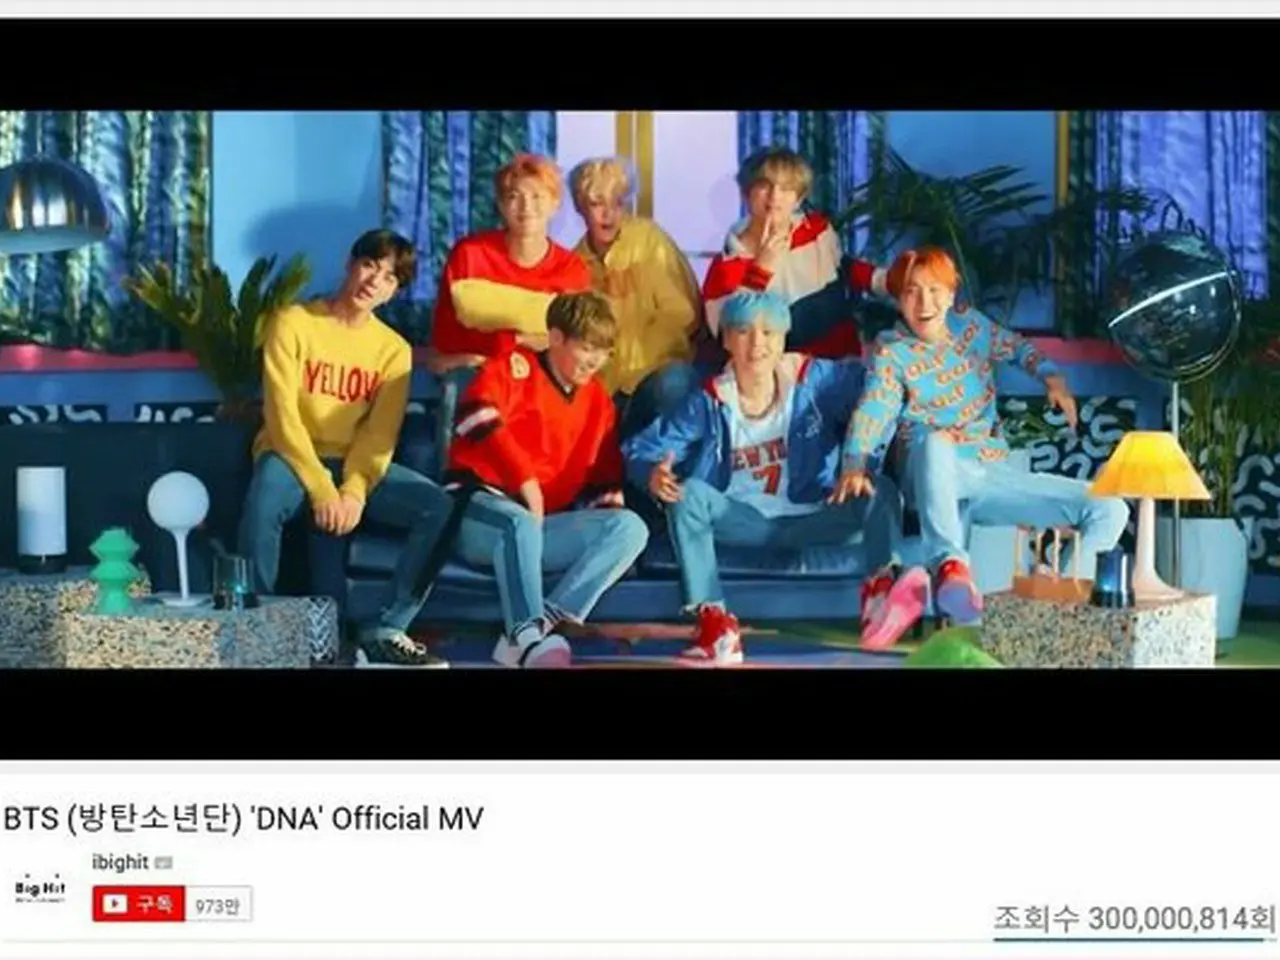Click the upper black letterbox bar of the player
The width and height of the screenshot is (1280, 960).
coord(640,64)
